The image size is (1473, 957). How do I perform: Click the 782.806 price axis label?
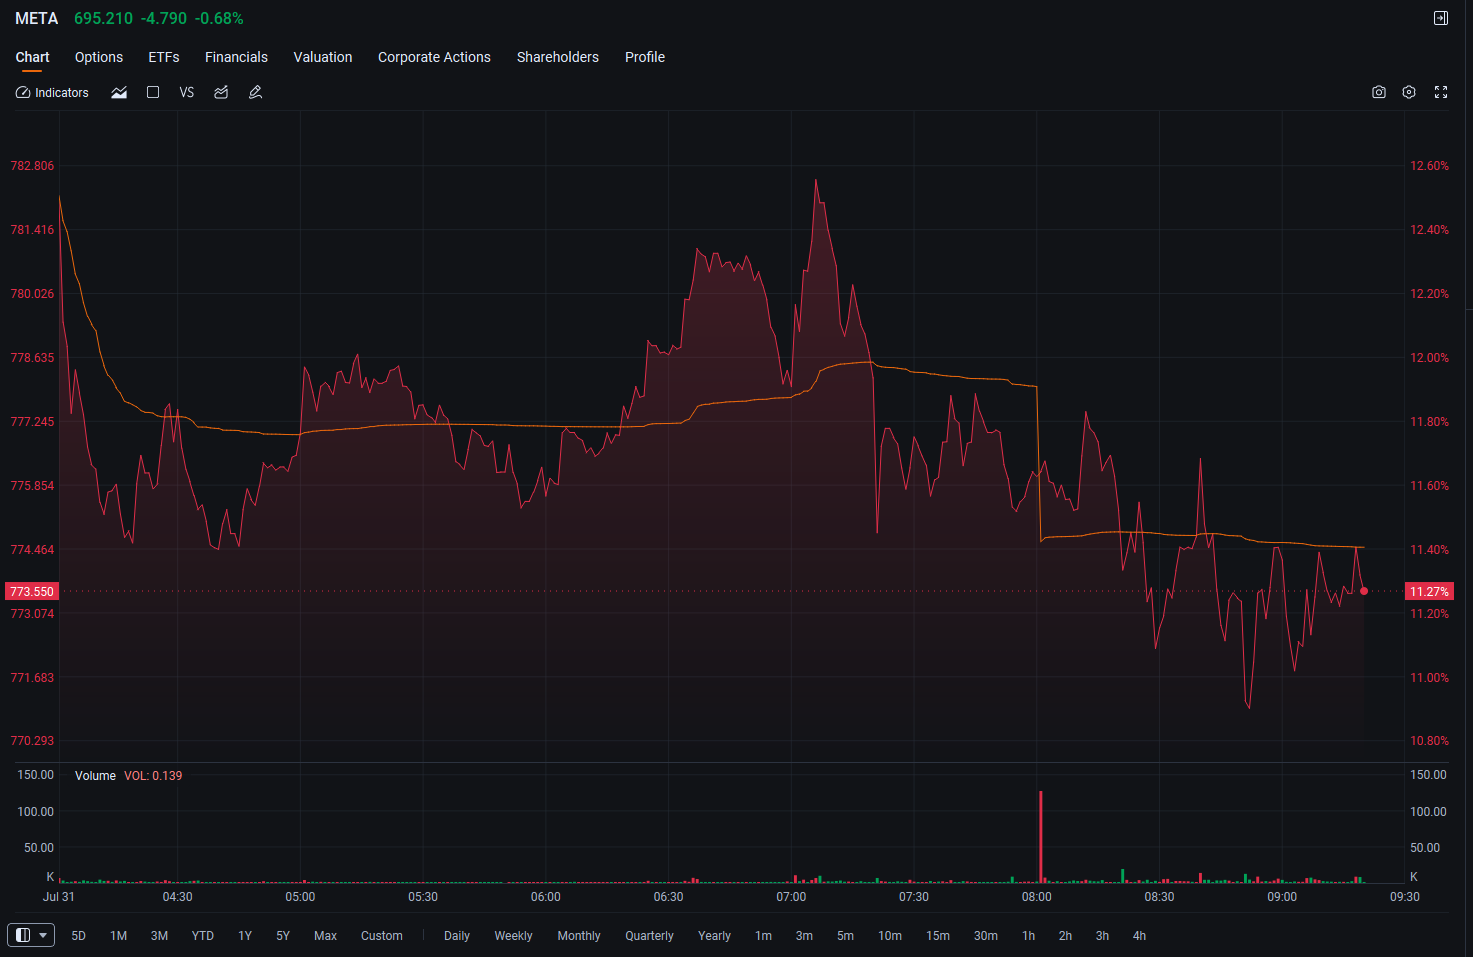click(32, 166)
